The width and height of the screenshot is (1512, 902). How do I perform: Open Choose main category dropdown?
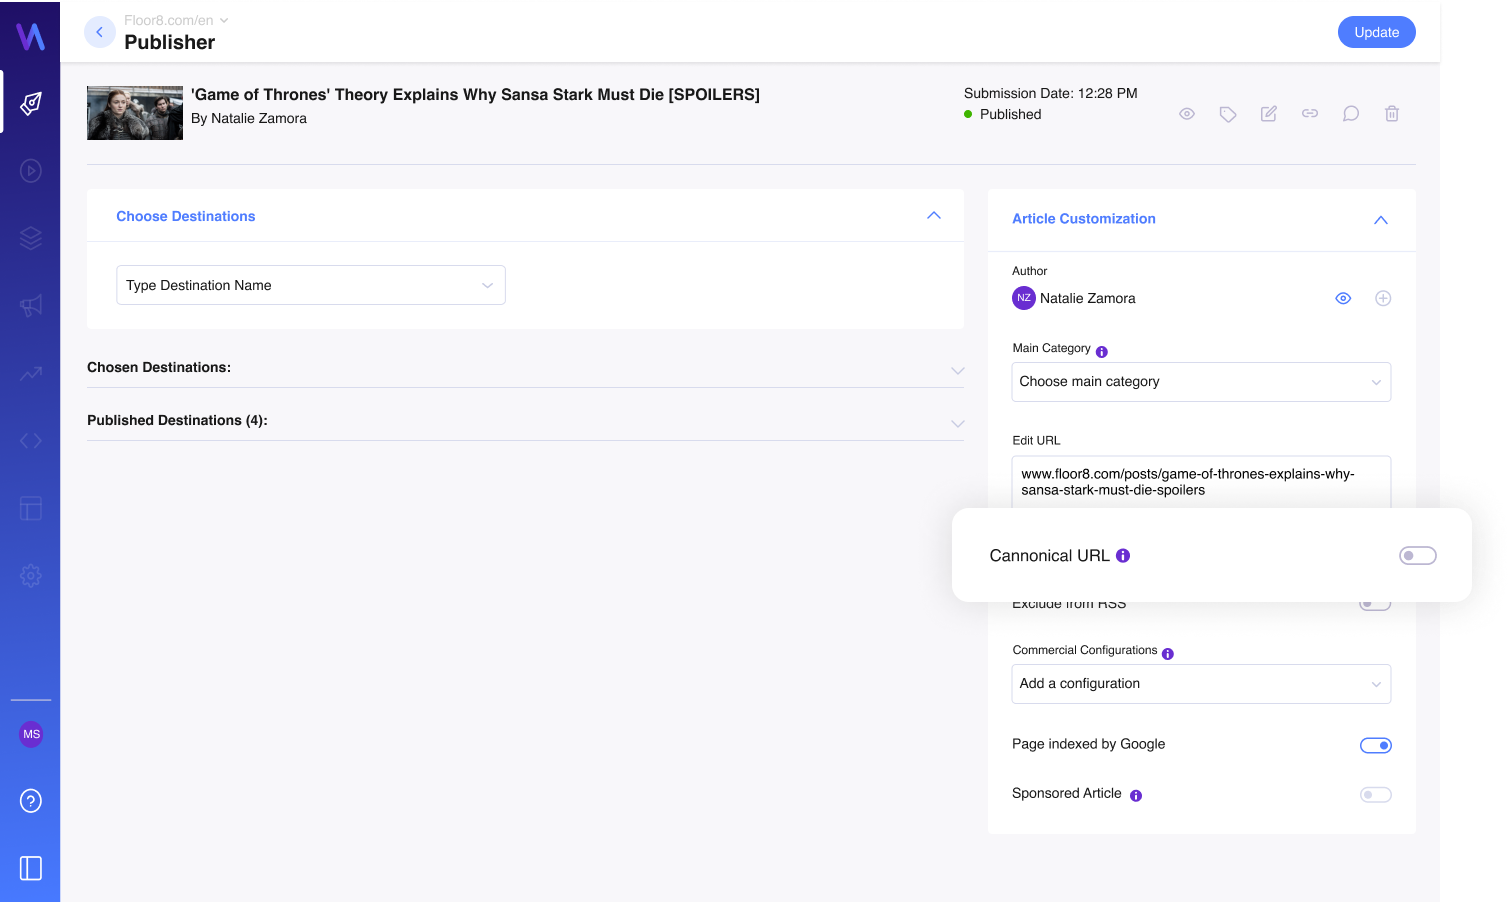click(x=1201, y=382)
